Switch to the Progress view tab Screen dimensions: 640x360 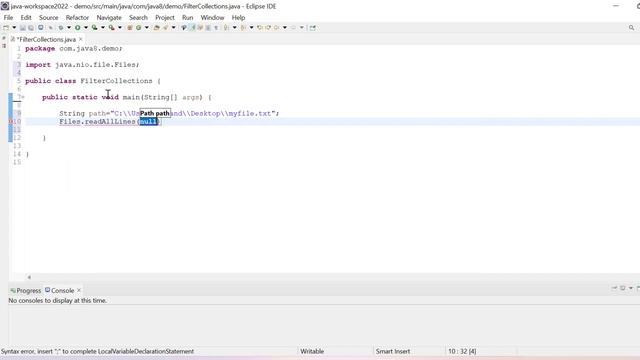coord(26,290)
